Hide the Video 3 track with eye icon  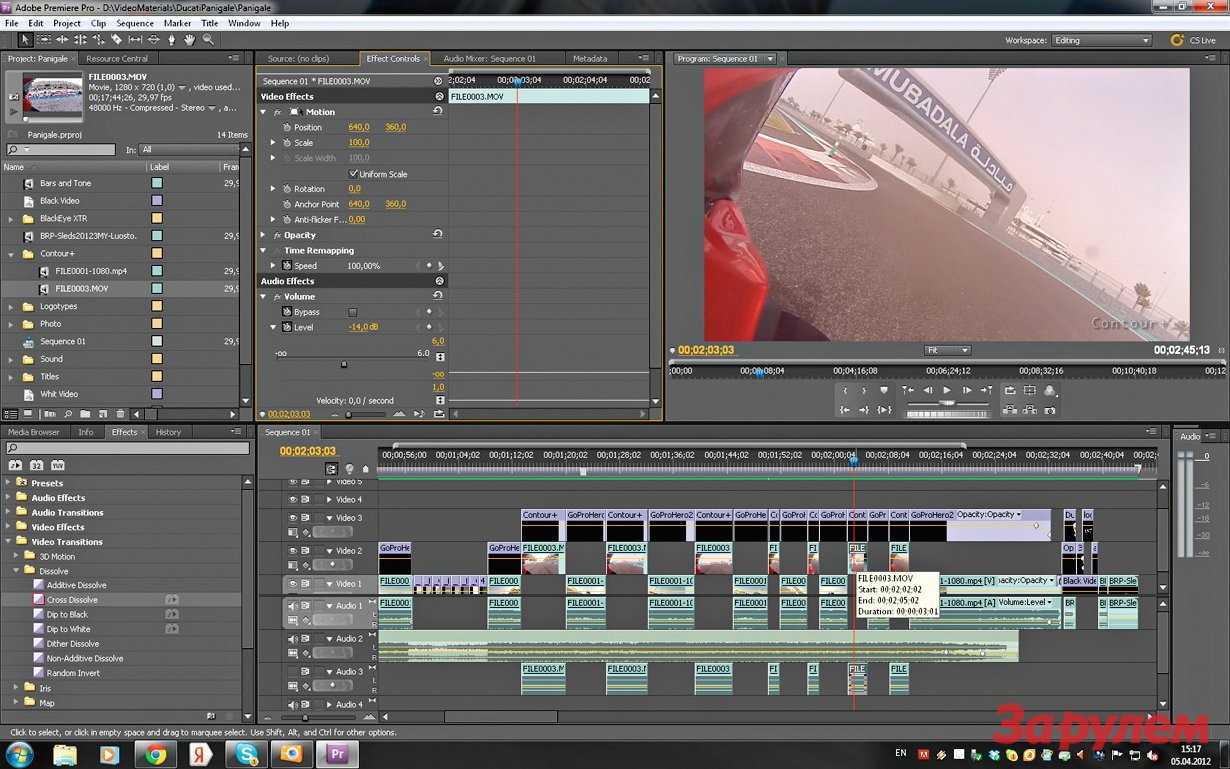(293, 518)
